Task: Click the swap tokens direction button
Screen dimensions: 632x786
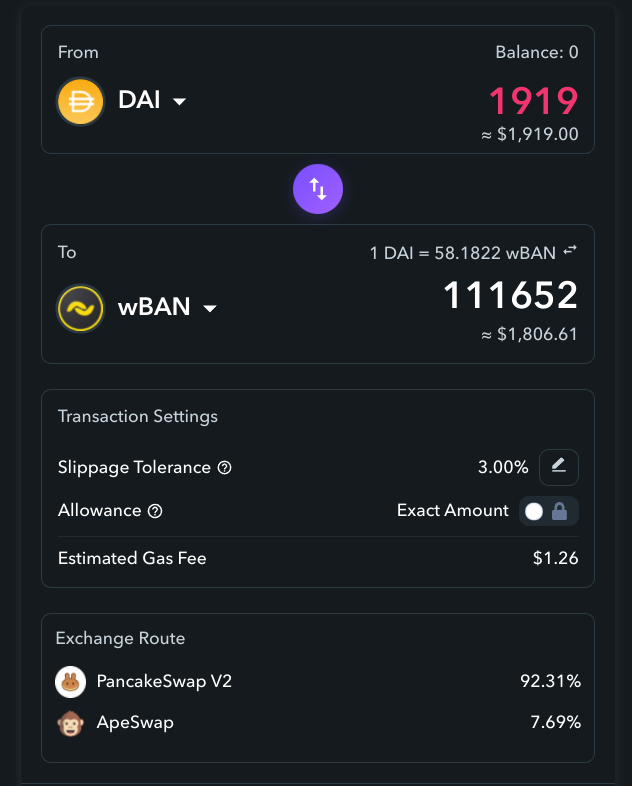Action: click(318, 189)
